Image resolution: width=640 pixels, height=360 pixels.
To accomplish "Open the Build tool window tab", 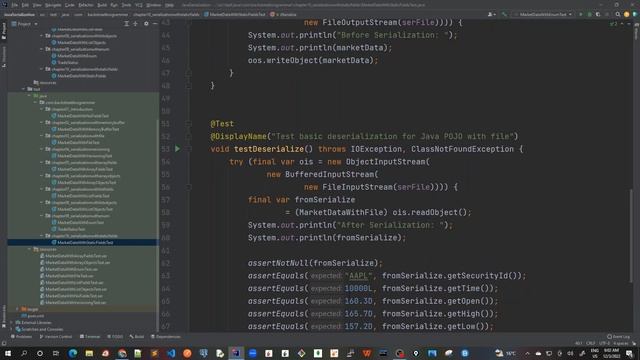I will (137, 337).
